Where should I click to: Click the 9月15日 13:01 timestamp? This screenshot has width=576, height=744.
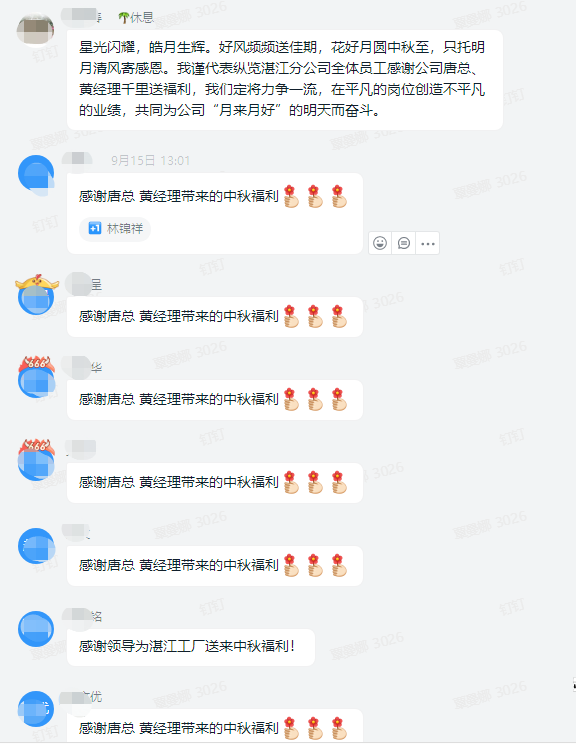150,161
